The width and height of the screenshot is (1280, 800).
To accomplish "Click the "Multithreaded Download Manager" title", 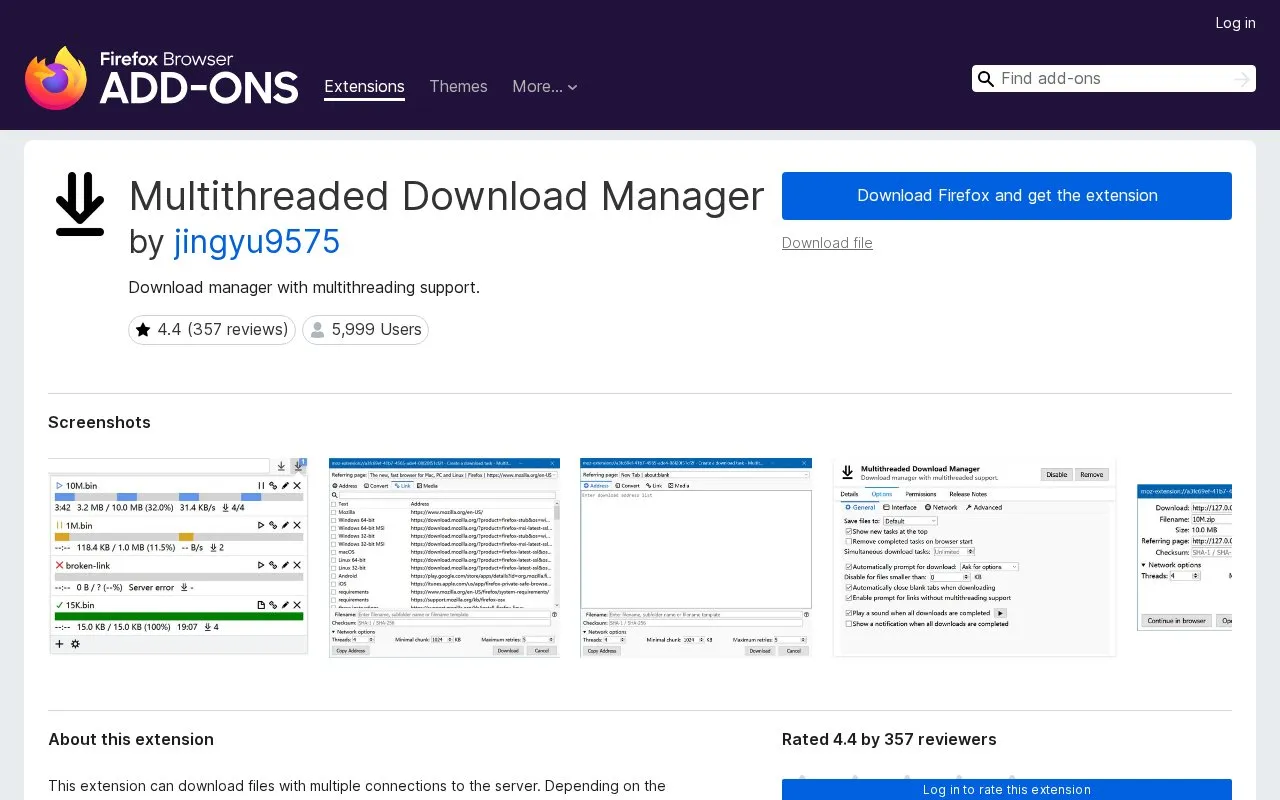I will [x=447, y=196].
